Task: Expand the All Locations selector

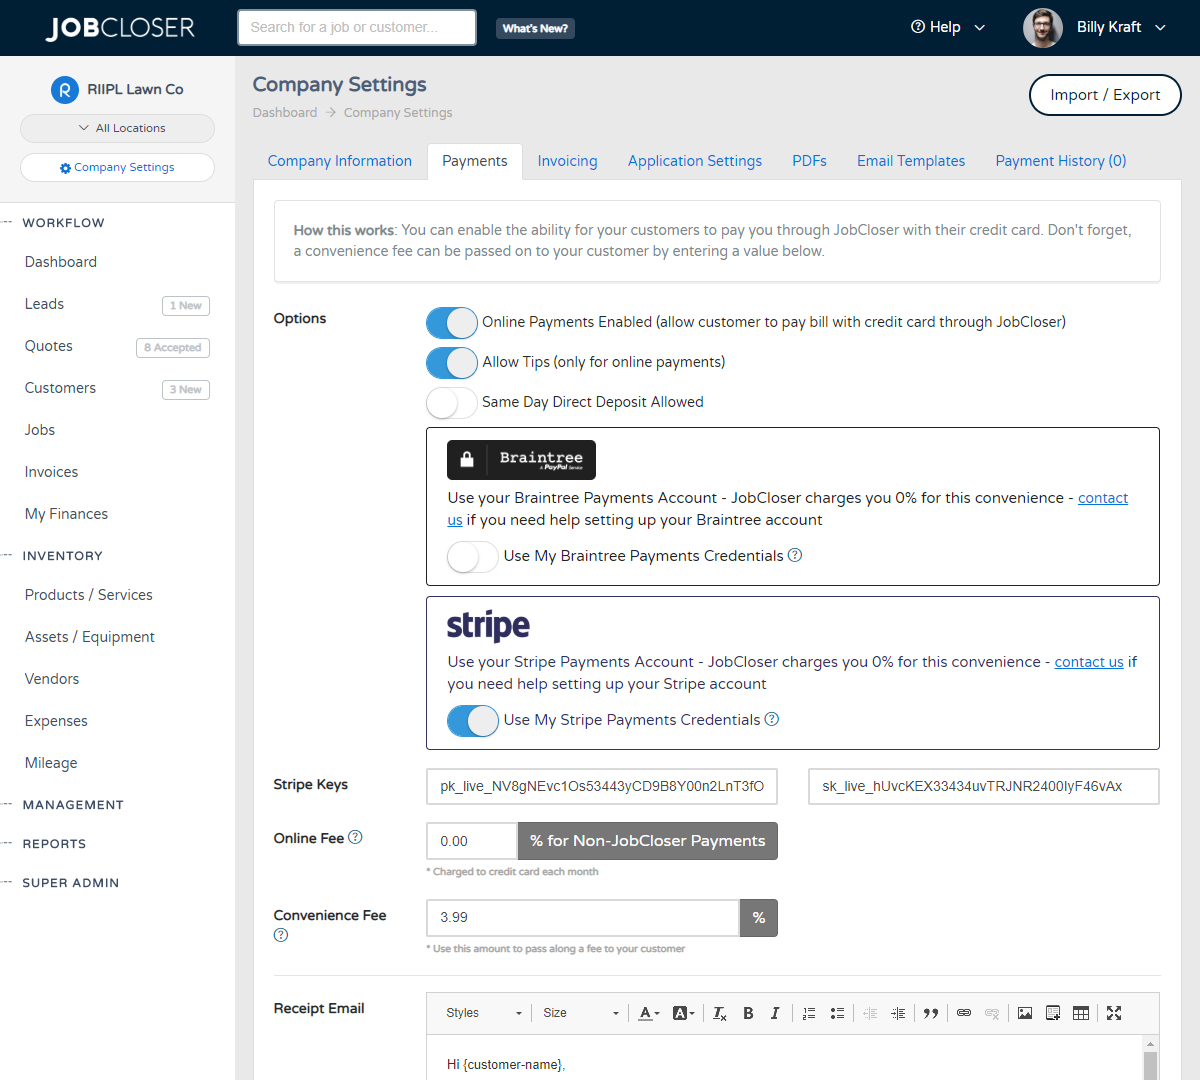Action: tap(117, 128)
